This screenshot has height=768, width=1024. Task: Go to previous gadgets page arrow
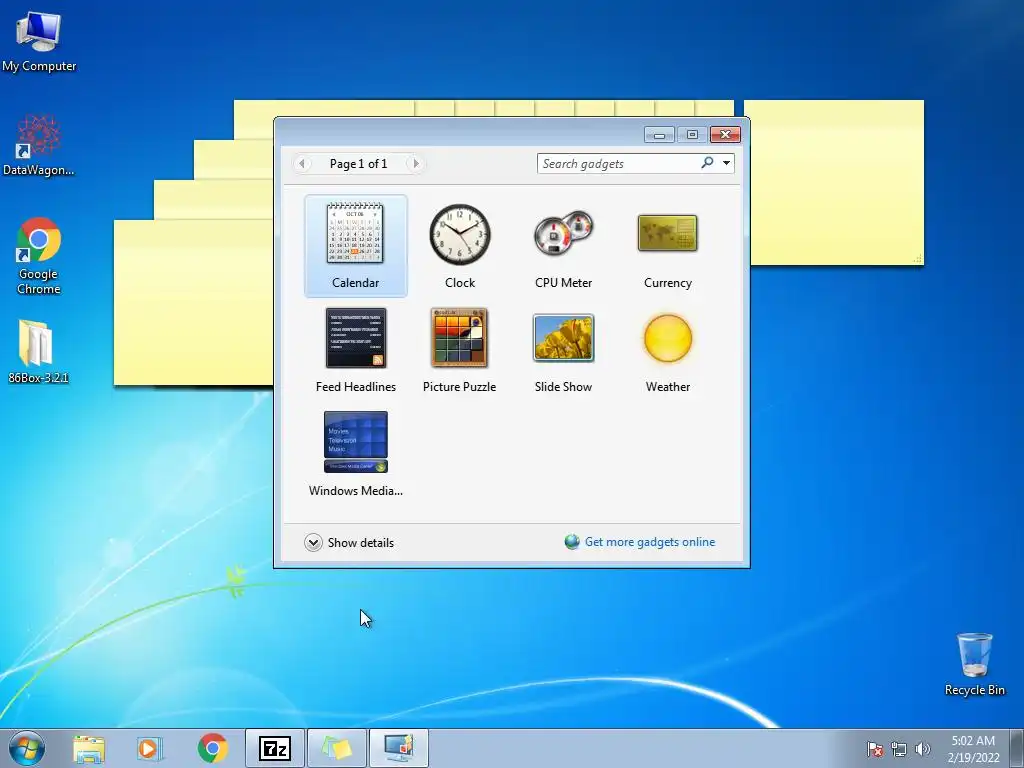302,163
